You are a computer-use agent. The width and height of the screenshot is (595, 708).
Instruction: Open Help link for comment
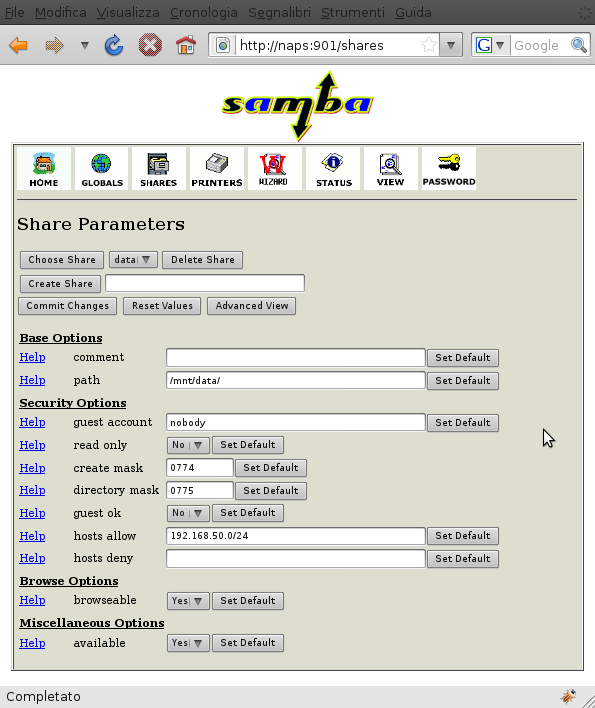[32, 357]
